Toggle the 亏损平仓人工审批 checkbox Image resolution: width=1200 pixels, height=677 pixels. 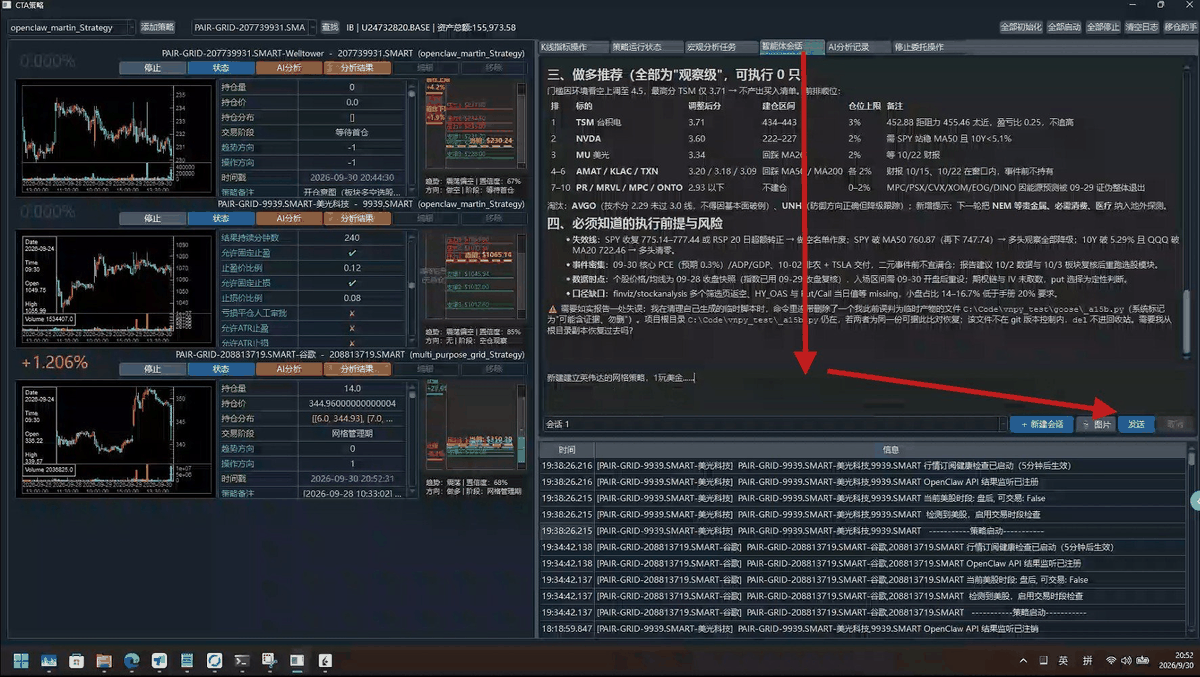click(352, 313)
